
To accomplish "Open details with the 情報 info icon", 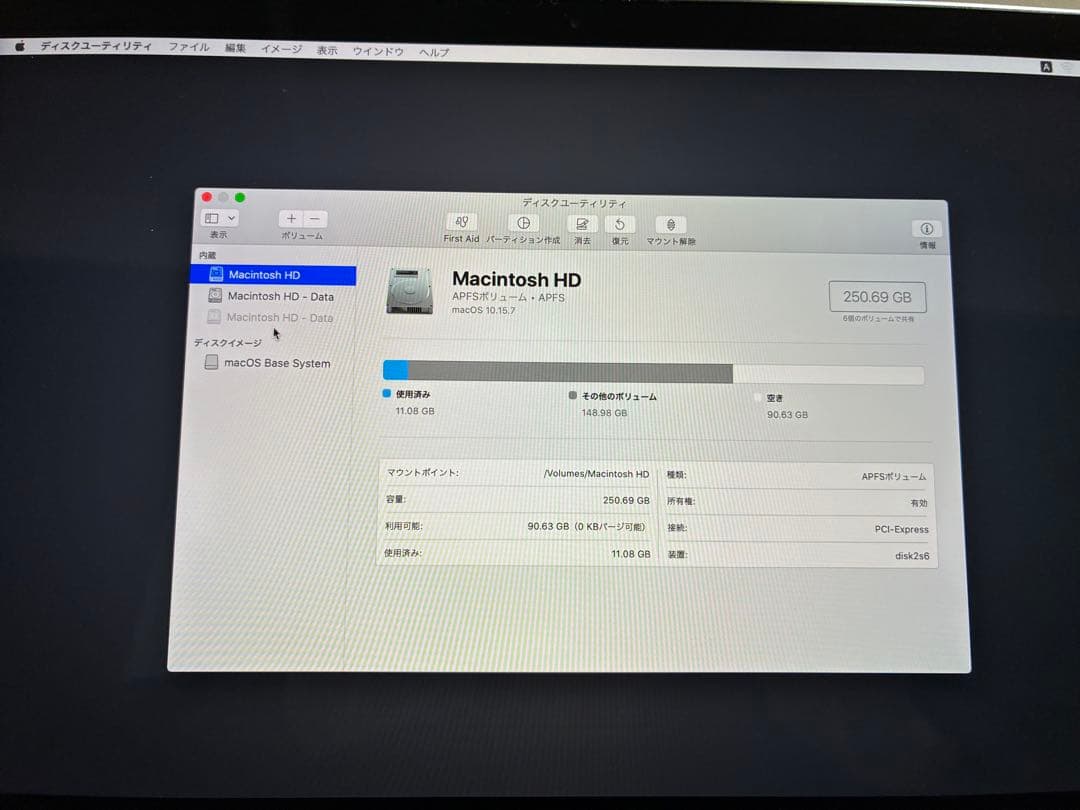I will (926, 228).
